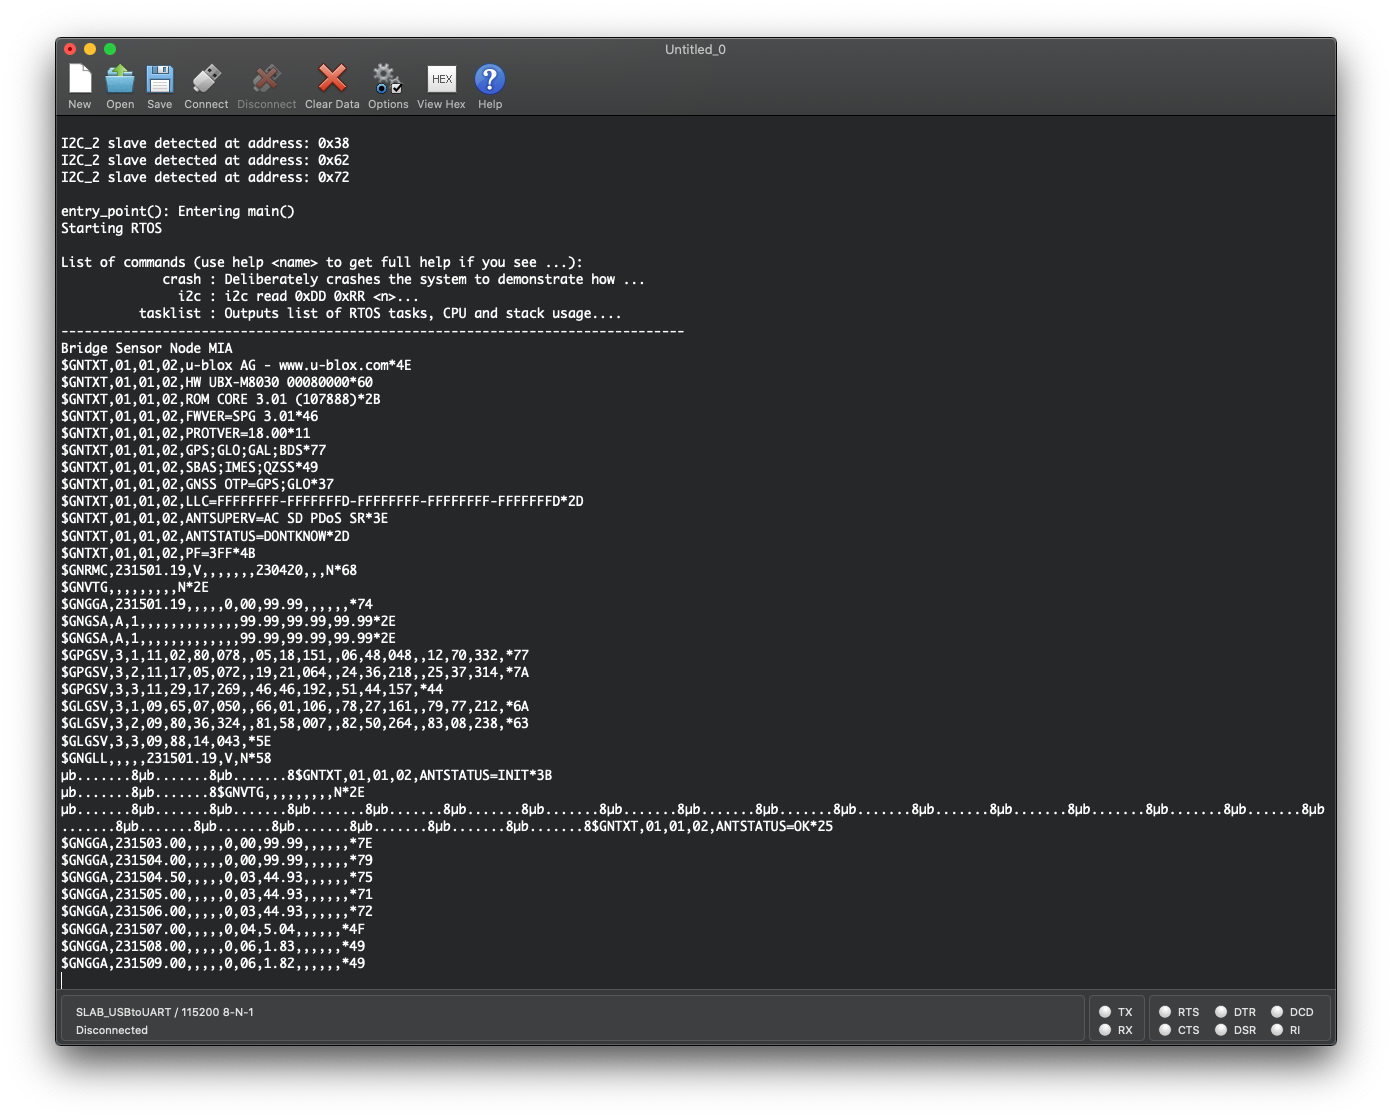Viewport: 1392px width, 1119px height.
Task: Click the HW UBX-M8030 line
Action: click(217, 382)
